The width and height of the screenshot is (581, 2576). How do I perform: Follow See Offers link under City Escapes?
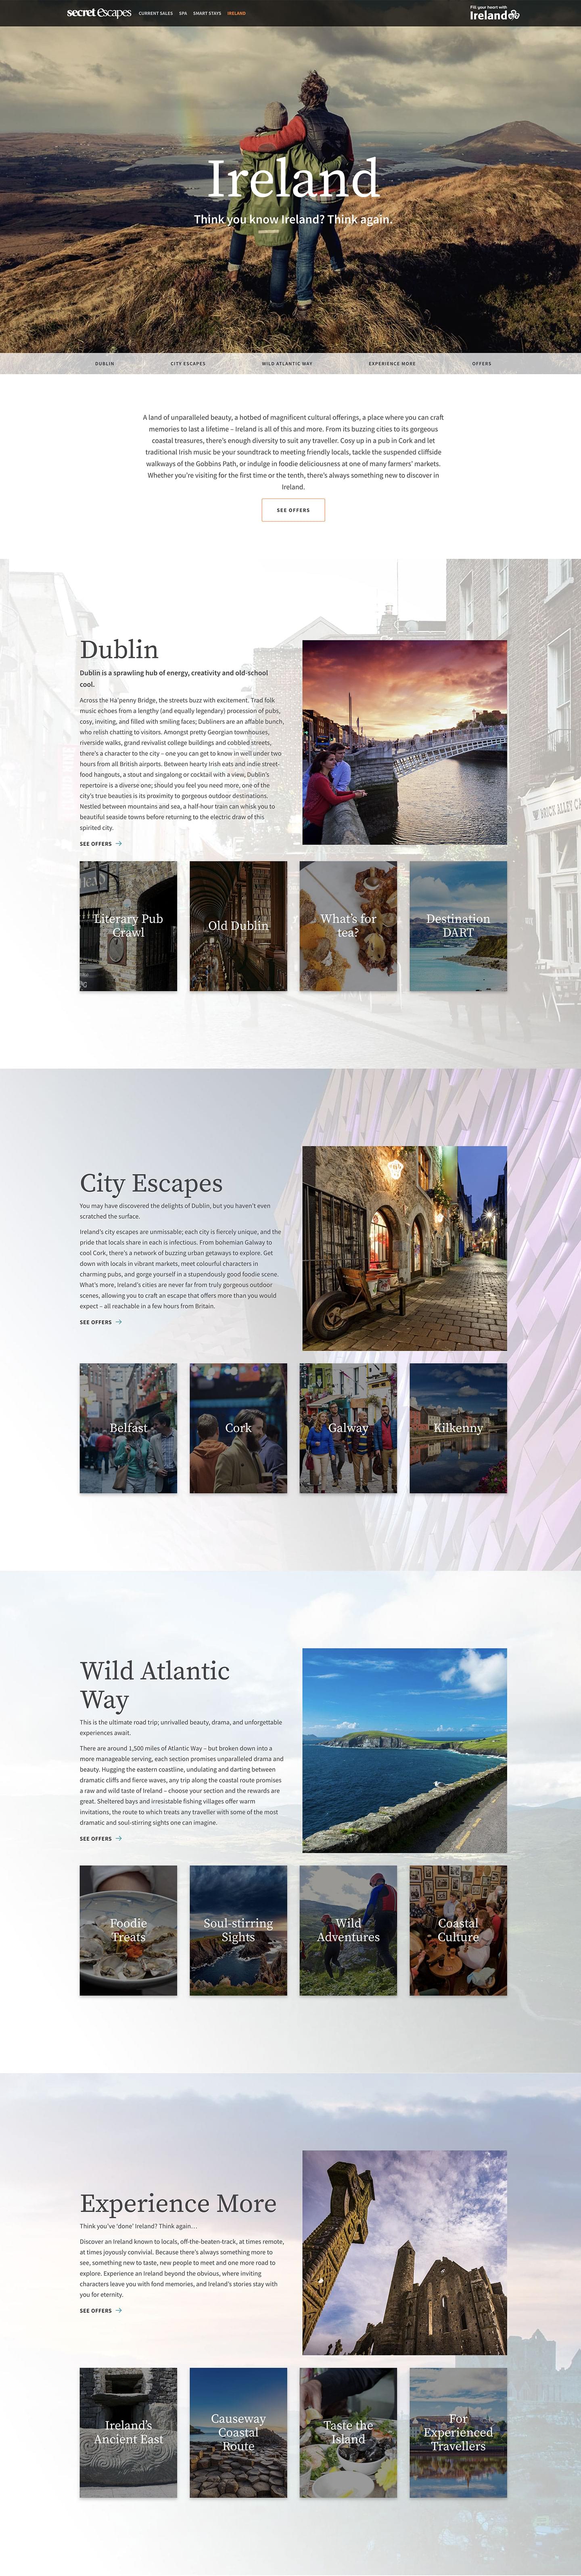(x=96, y=1322)
